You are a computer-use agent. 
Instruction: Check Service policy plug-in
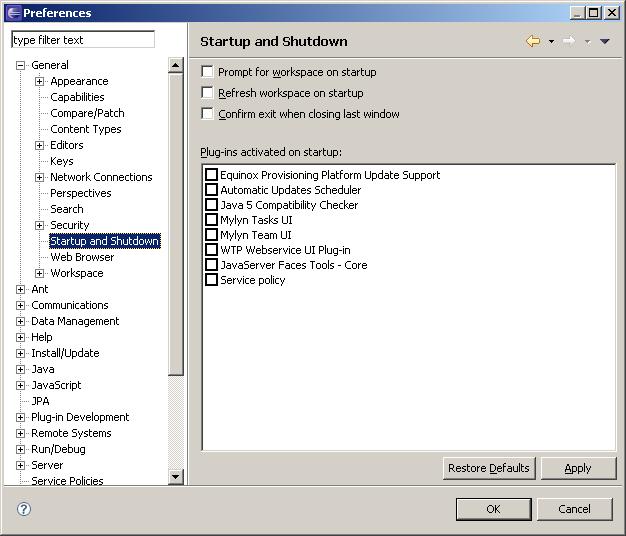coord(211,280)
